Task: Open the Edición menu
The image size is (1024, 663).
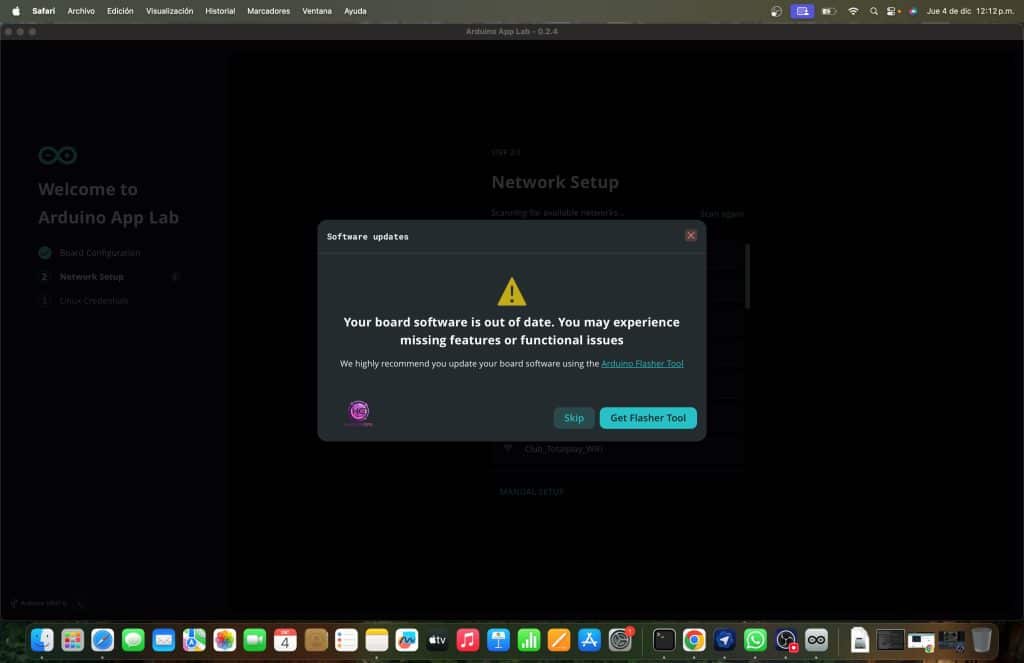Action: (x=120, y=11)
